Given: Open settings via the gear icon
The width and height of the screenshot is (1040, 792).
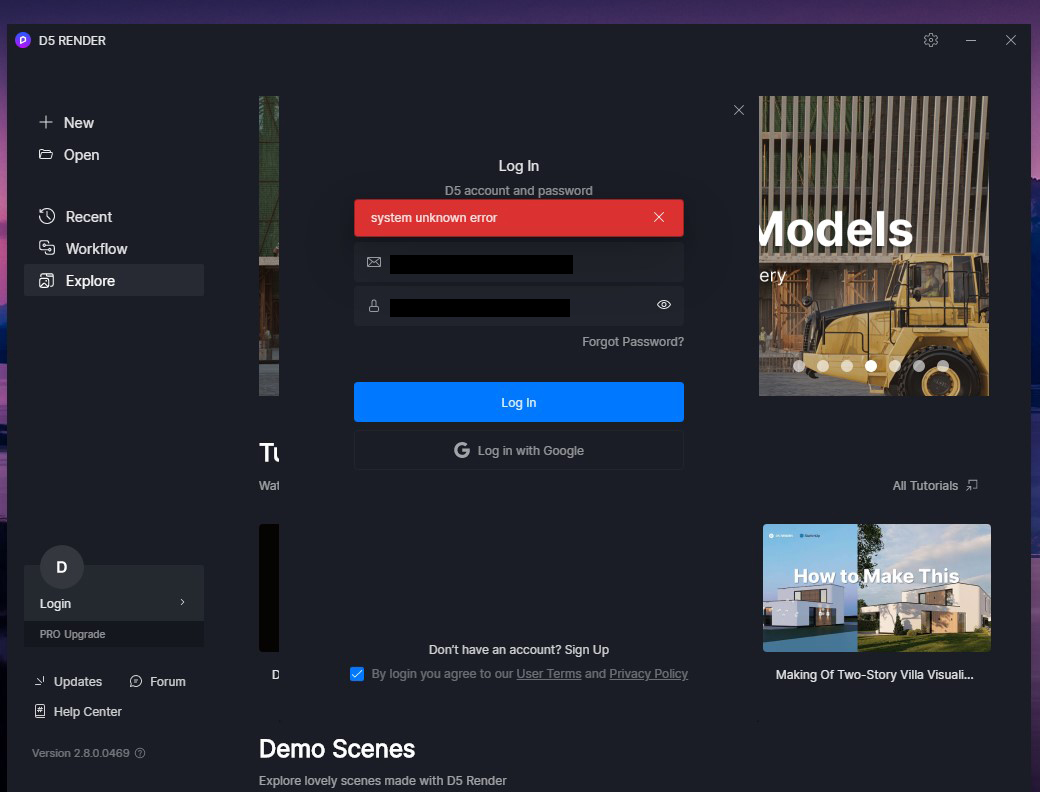Looking at the screenshot, I should click(x=931, y=40).
